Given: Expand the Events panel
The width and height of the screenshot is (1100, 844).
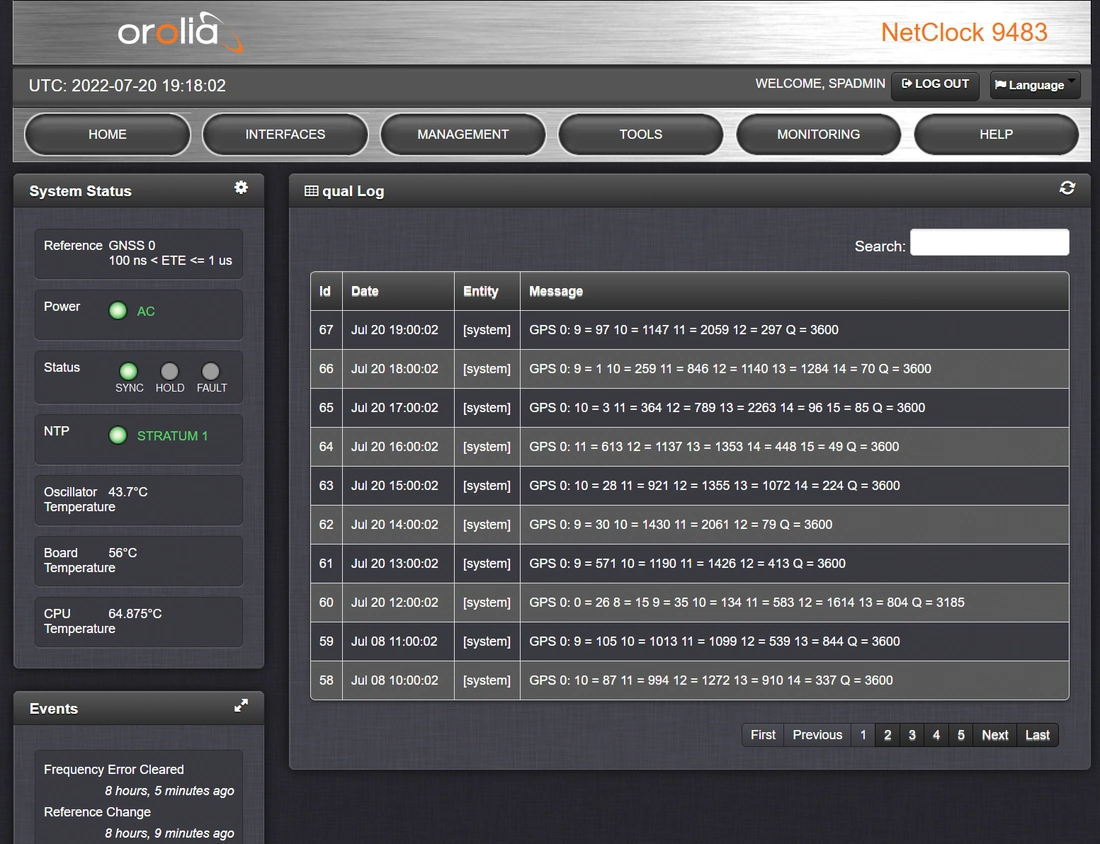Looking at the screenshot, I should point(241,706).
